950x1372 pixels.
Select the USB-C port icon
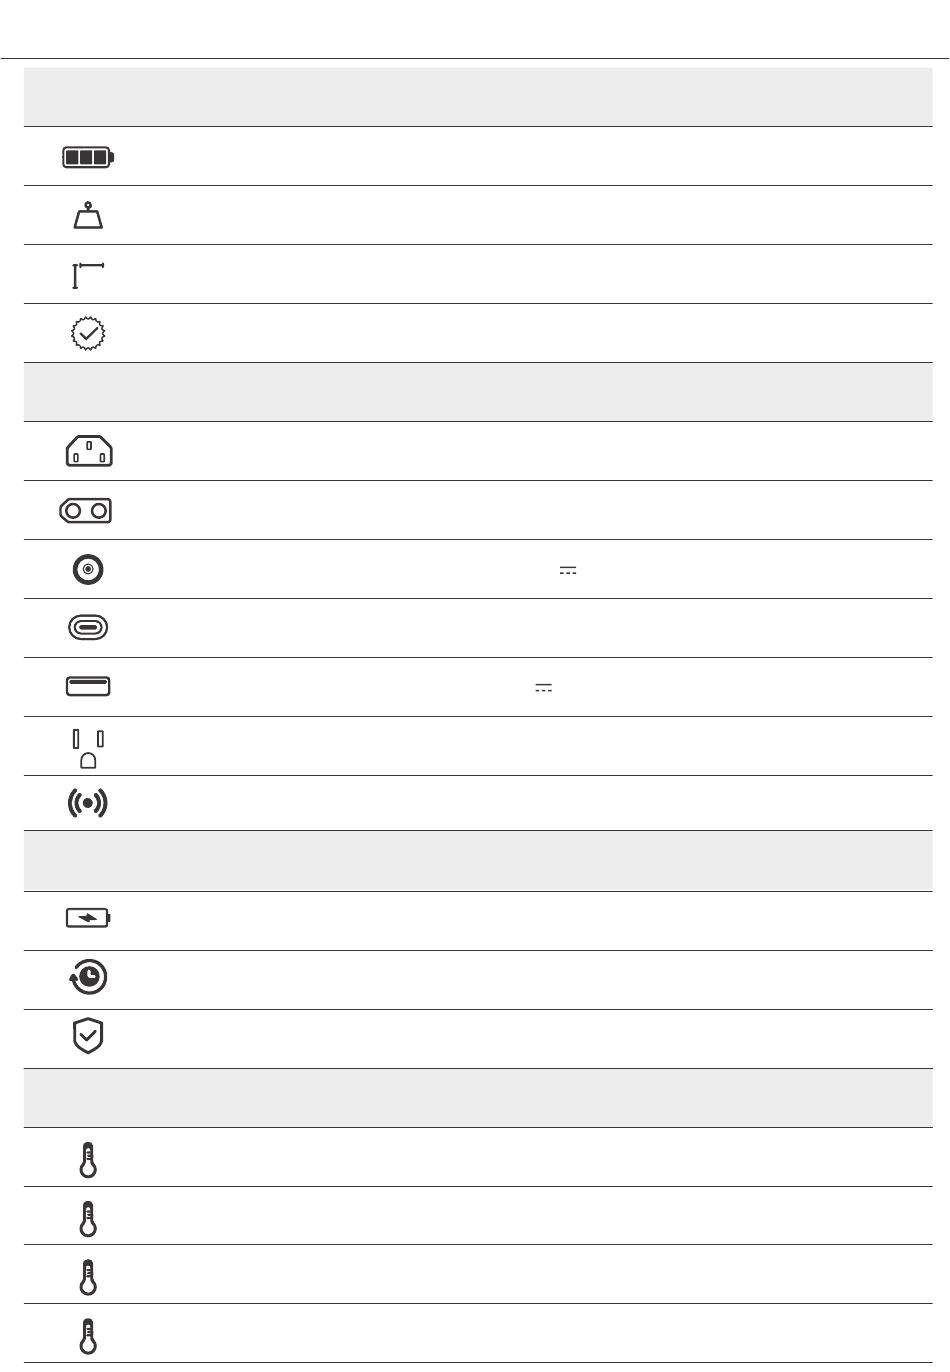[x=89, y=628]
